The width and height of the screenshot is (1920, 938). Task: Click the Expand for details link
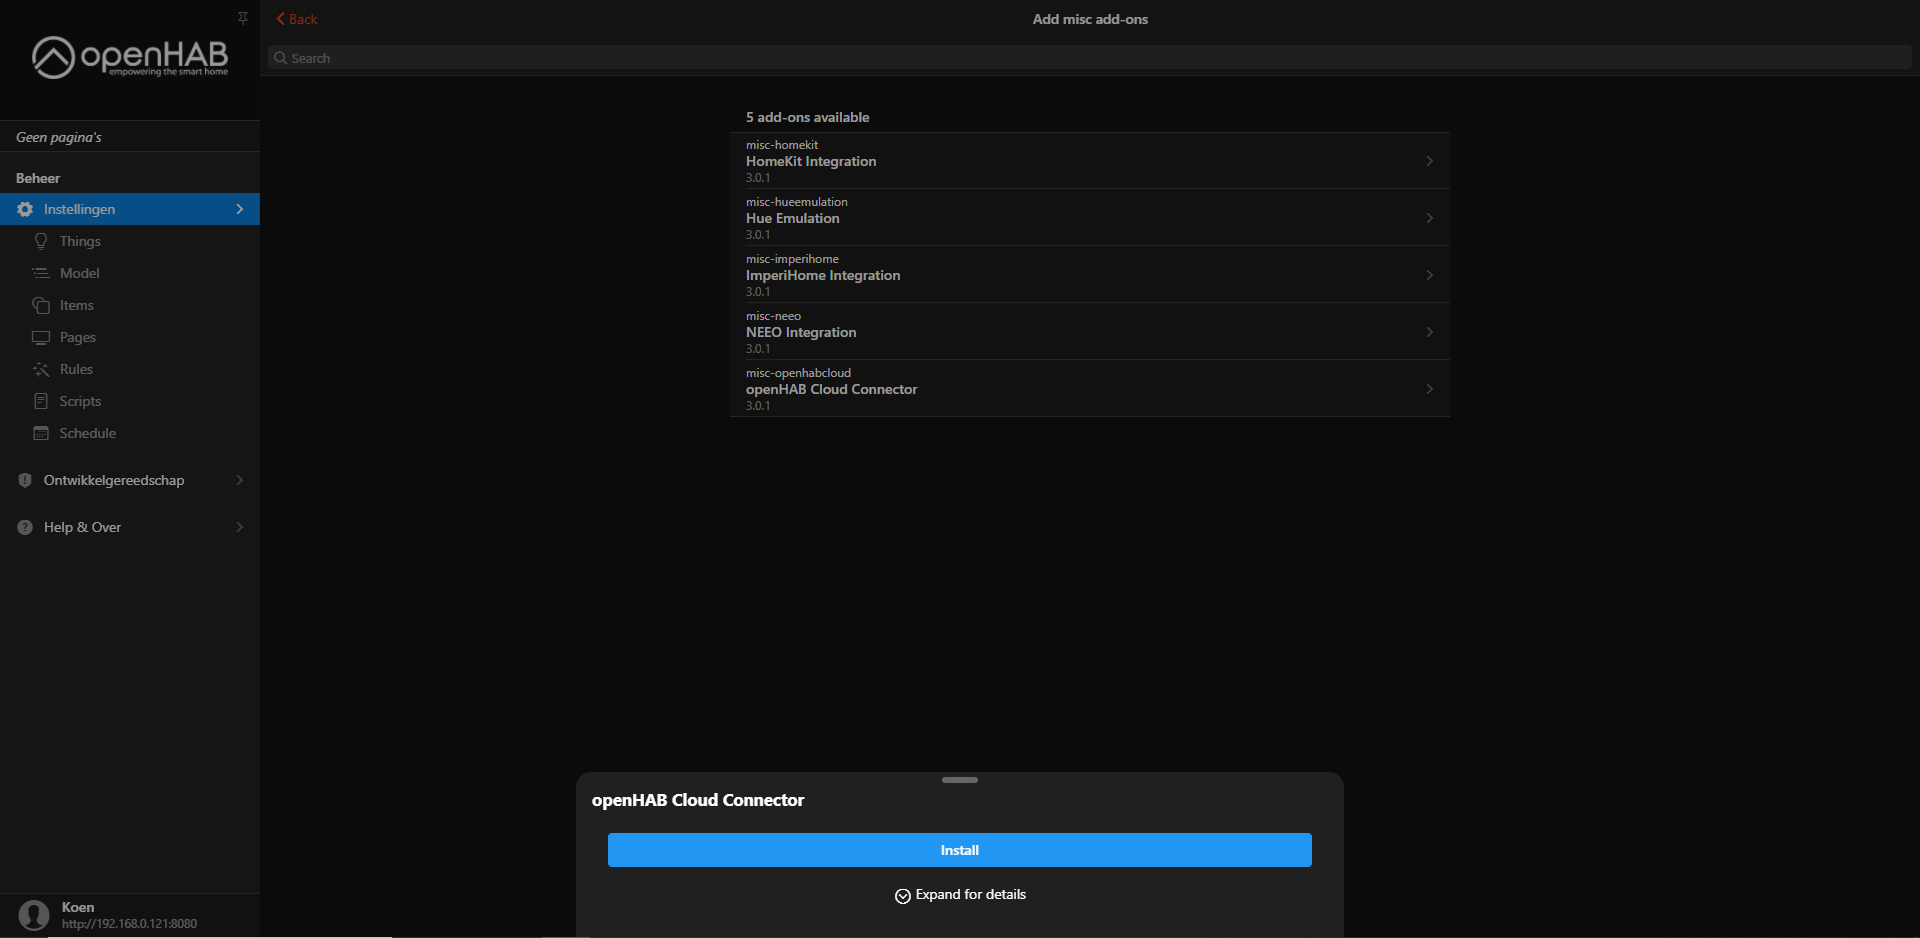(x=961, y=895)
